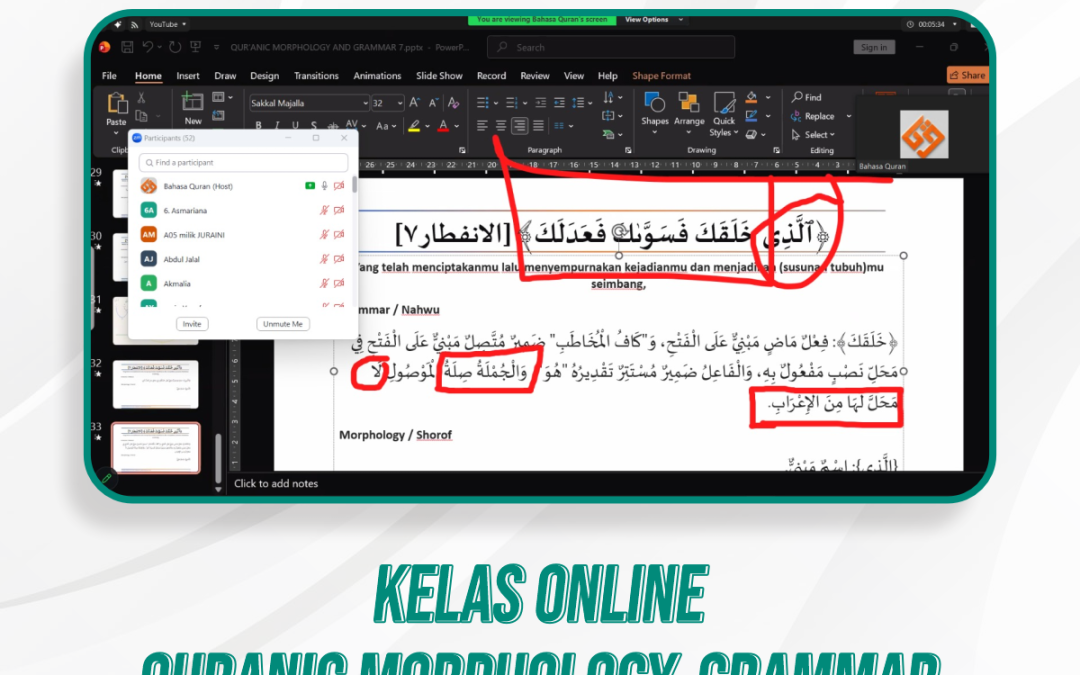
Task: Switch to the Transitions tab
Action: (316, 76)
